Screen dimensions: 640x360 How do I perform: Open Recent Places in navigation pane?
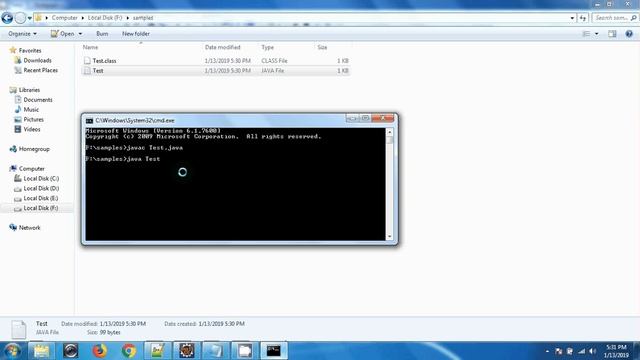(40, 70)
